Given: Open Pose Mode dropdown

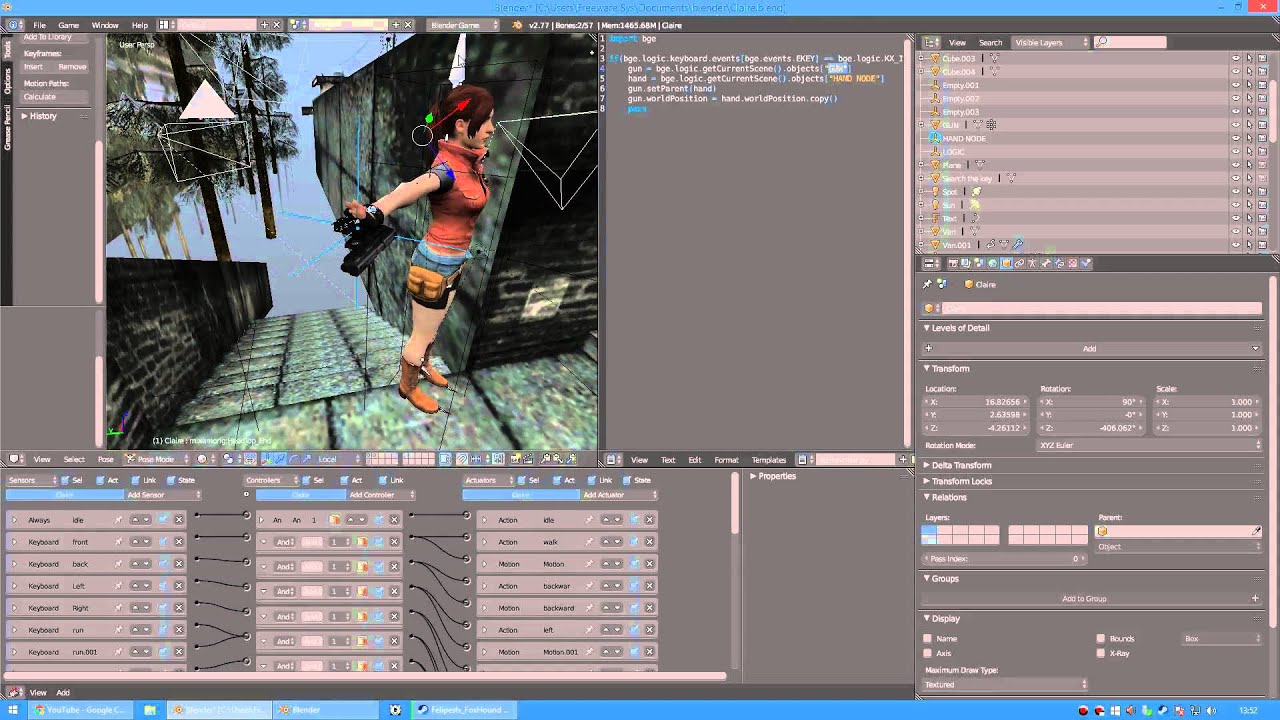Looking at the screenshot, I should tap(157, 459).
